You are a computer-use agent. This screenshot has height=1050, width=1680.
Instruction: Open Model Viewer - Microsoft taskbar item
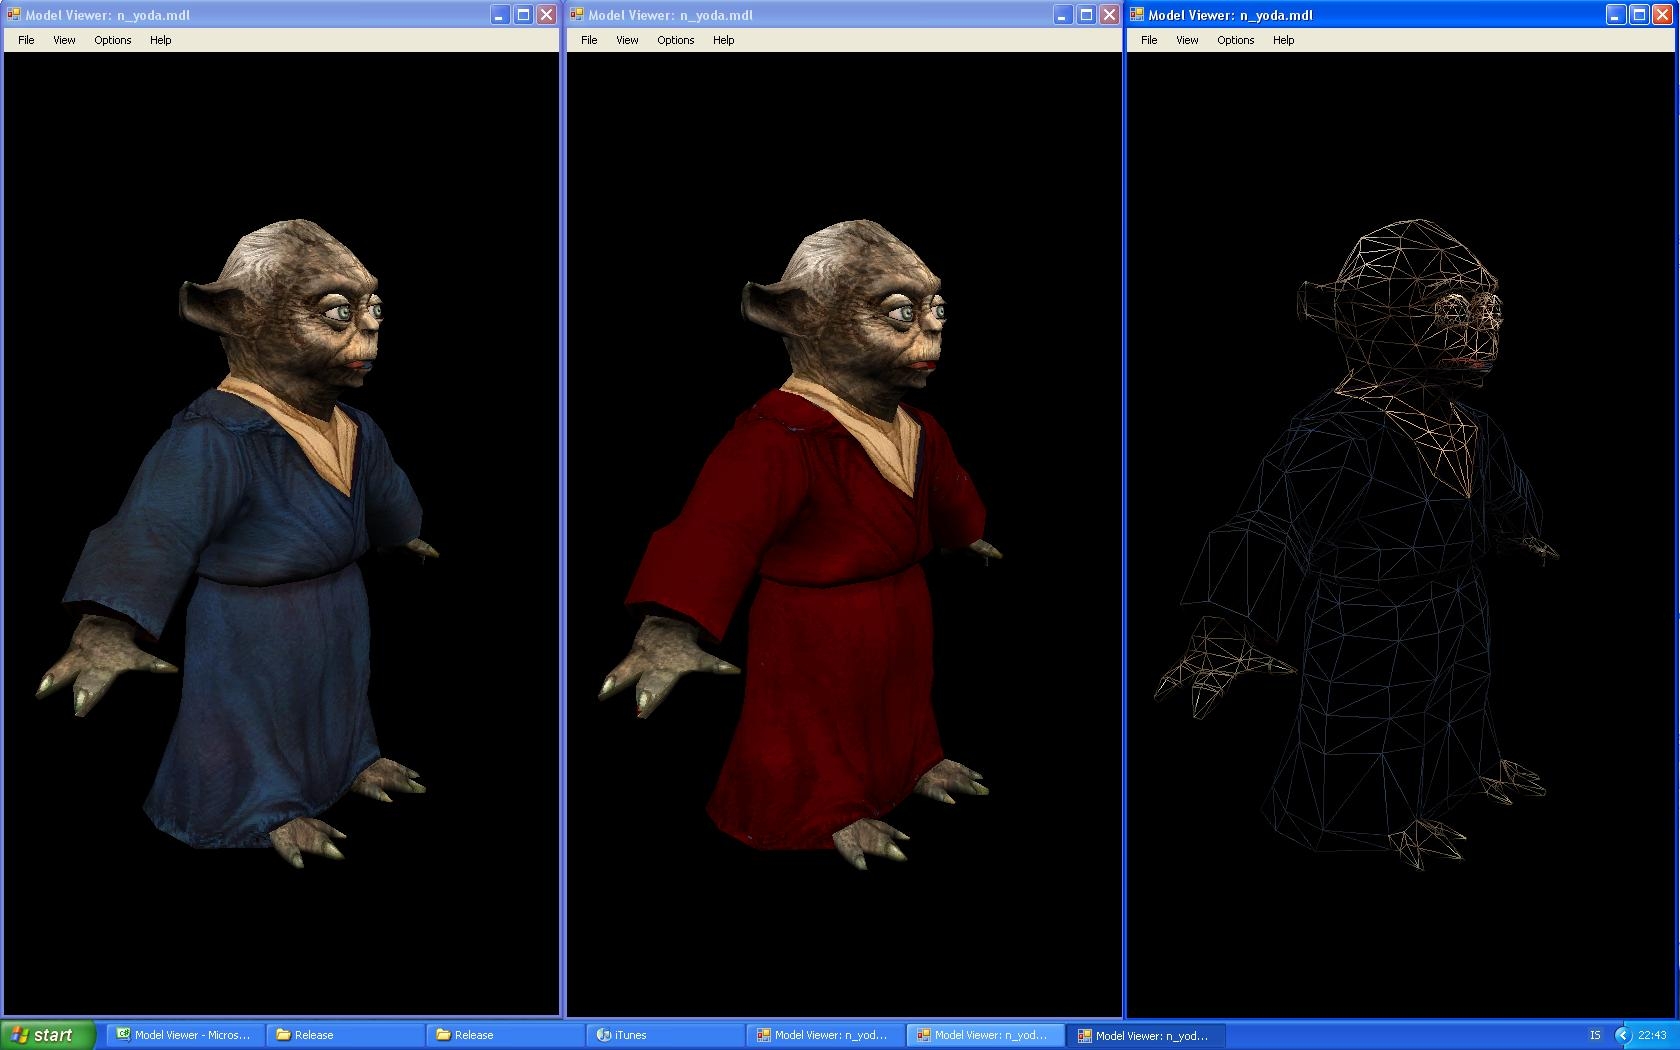point(183,1035)
